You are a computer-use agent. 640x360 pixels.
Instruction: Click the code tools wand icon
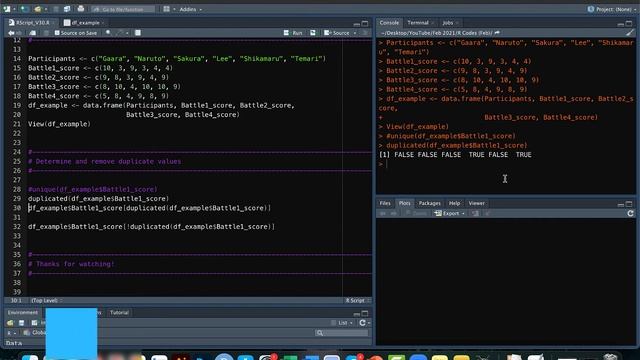[x=120, y=33]
